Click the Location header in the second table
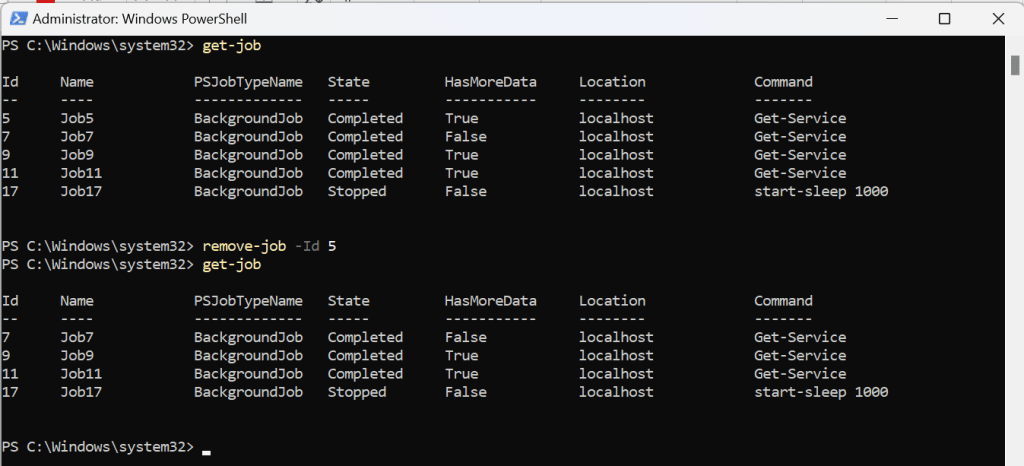The width and height of the screenshot is (1024, 466). [612, 301]
